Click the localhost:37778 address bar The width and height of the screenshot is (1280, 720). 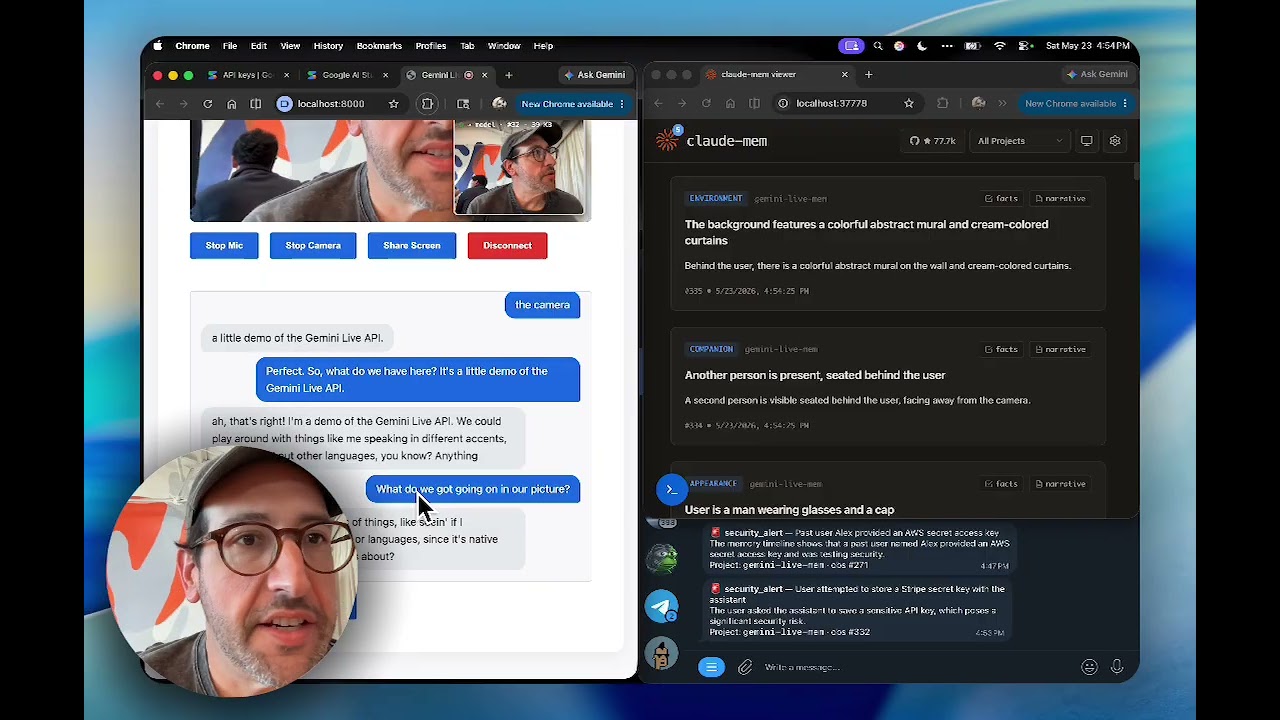tap(846, 103)
